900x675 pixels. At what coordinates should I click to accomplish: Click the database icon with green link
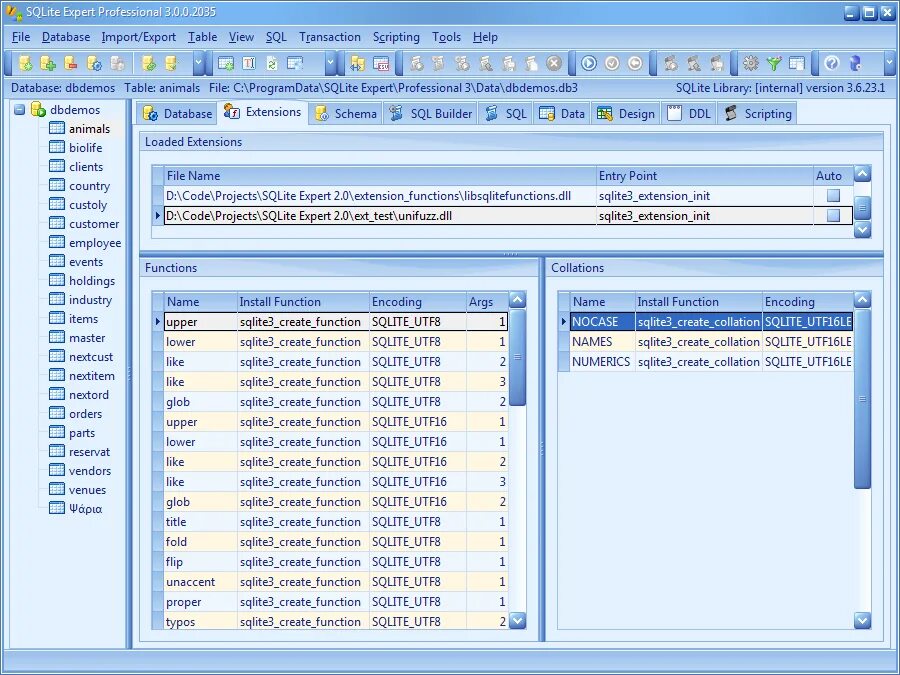coord(149,63)
